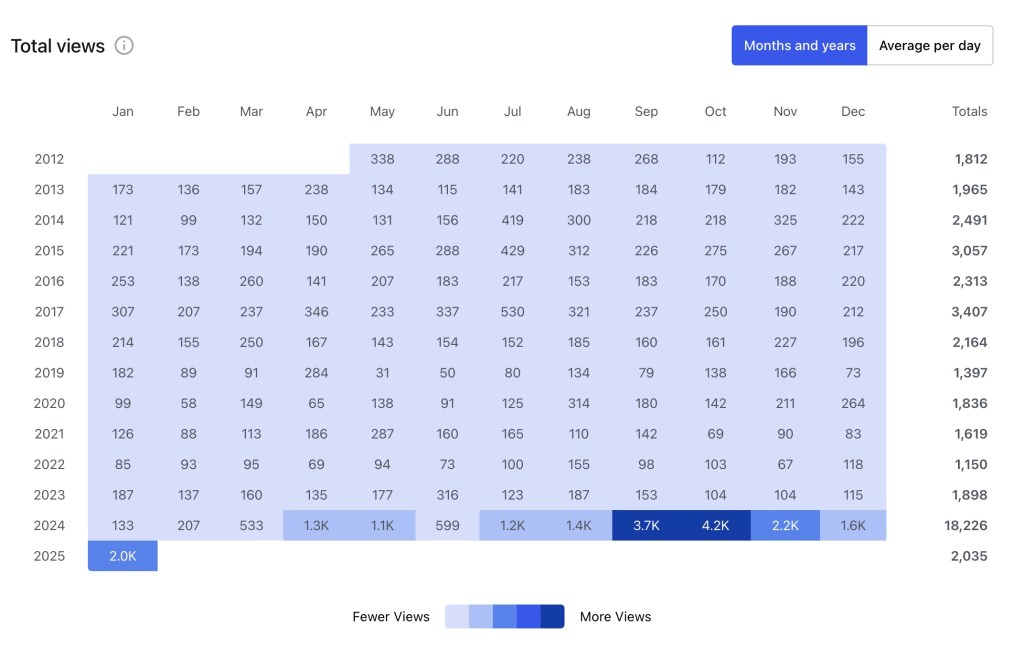The width and height of the screenshot is (1024, 647).
Task: Switch to Months and years view
Action: click(799, 46)
